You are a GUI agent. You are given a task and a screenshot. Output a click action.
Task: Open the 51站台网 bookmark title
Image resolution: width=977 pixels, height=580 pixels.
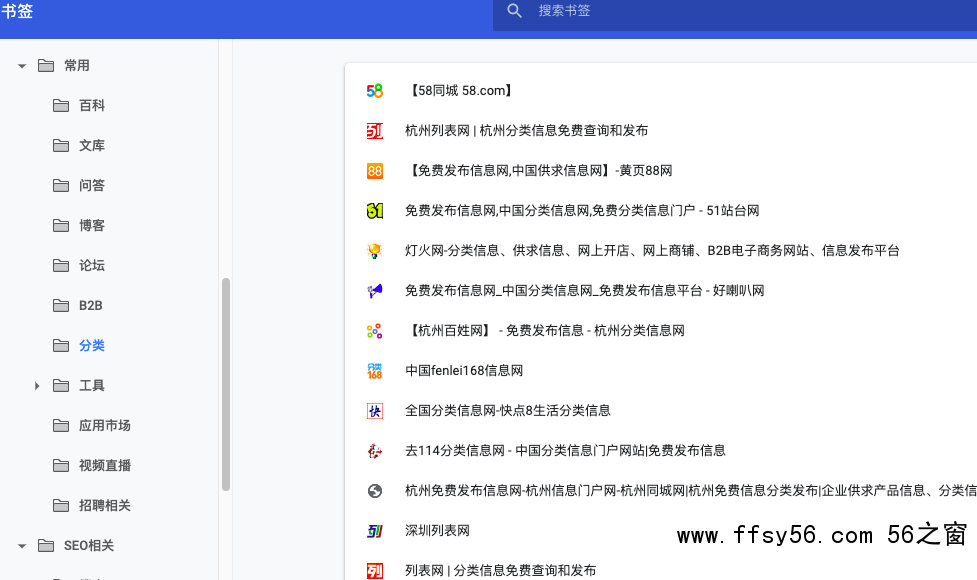click(582, 211)
